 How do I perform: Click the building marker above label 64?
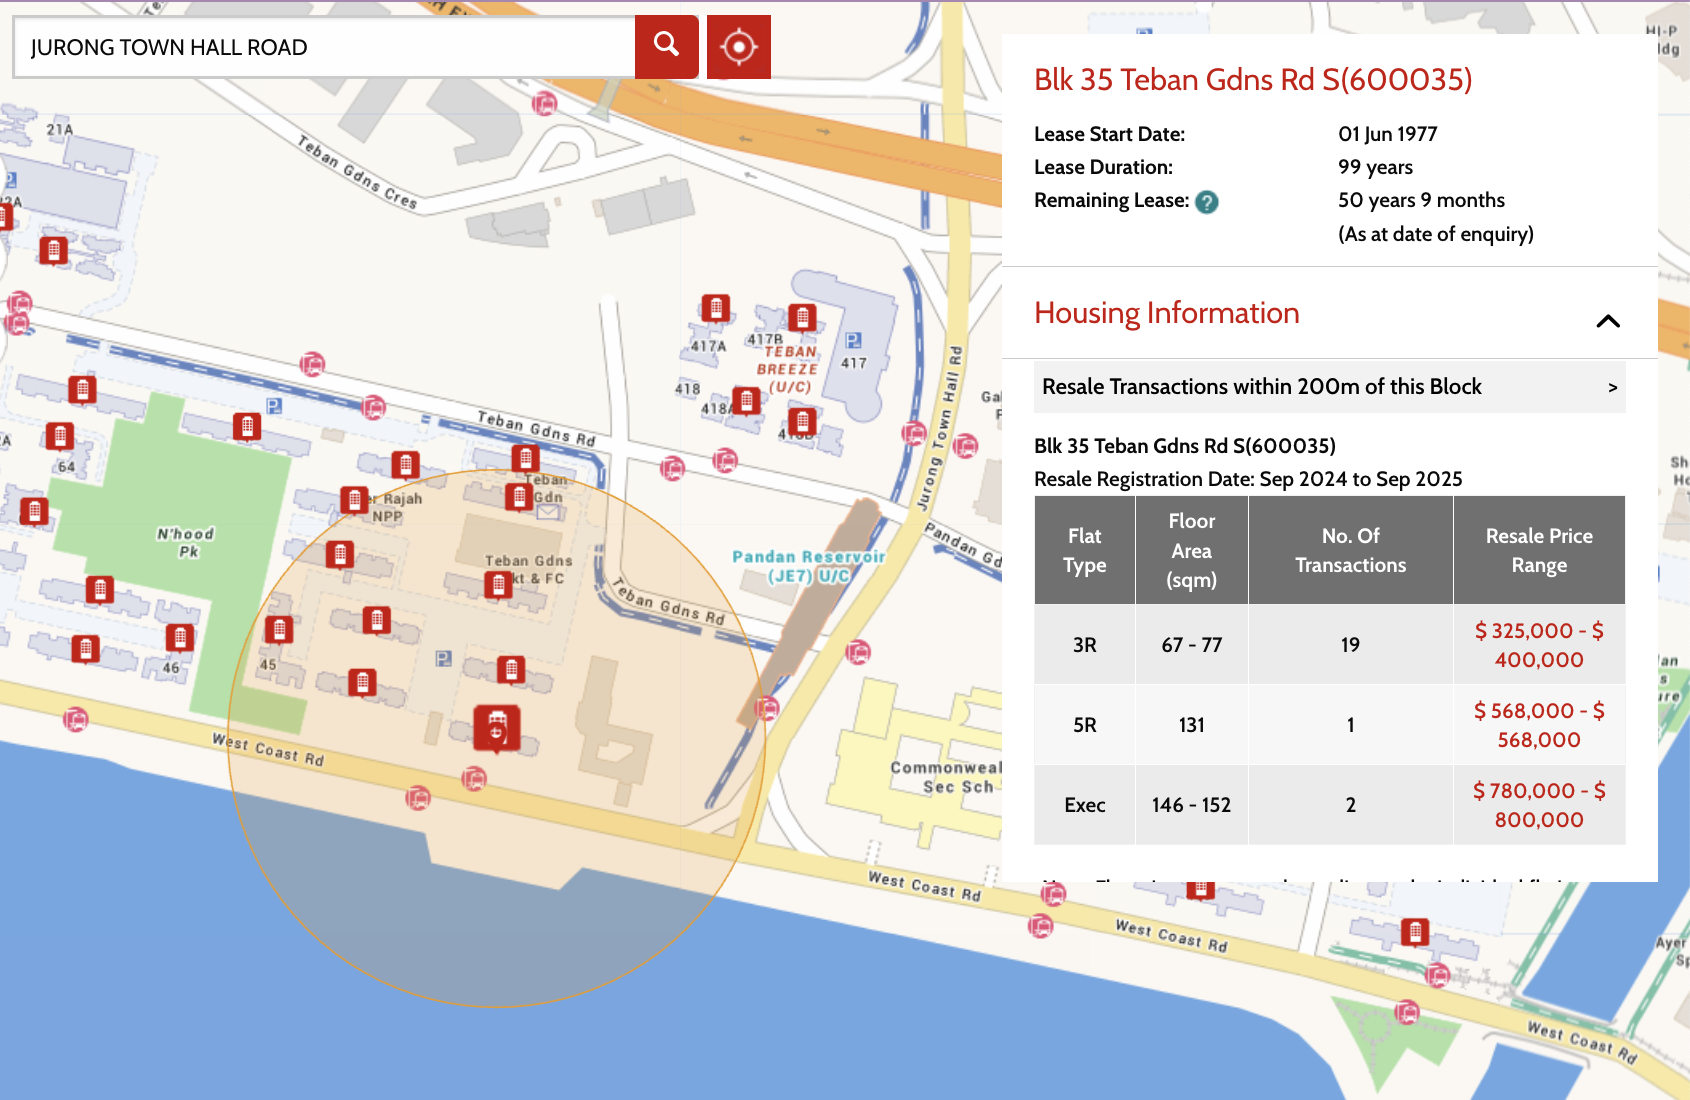pyautogui.click(x=60, y=436)
